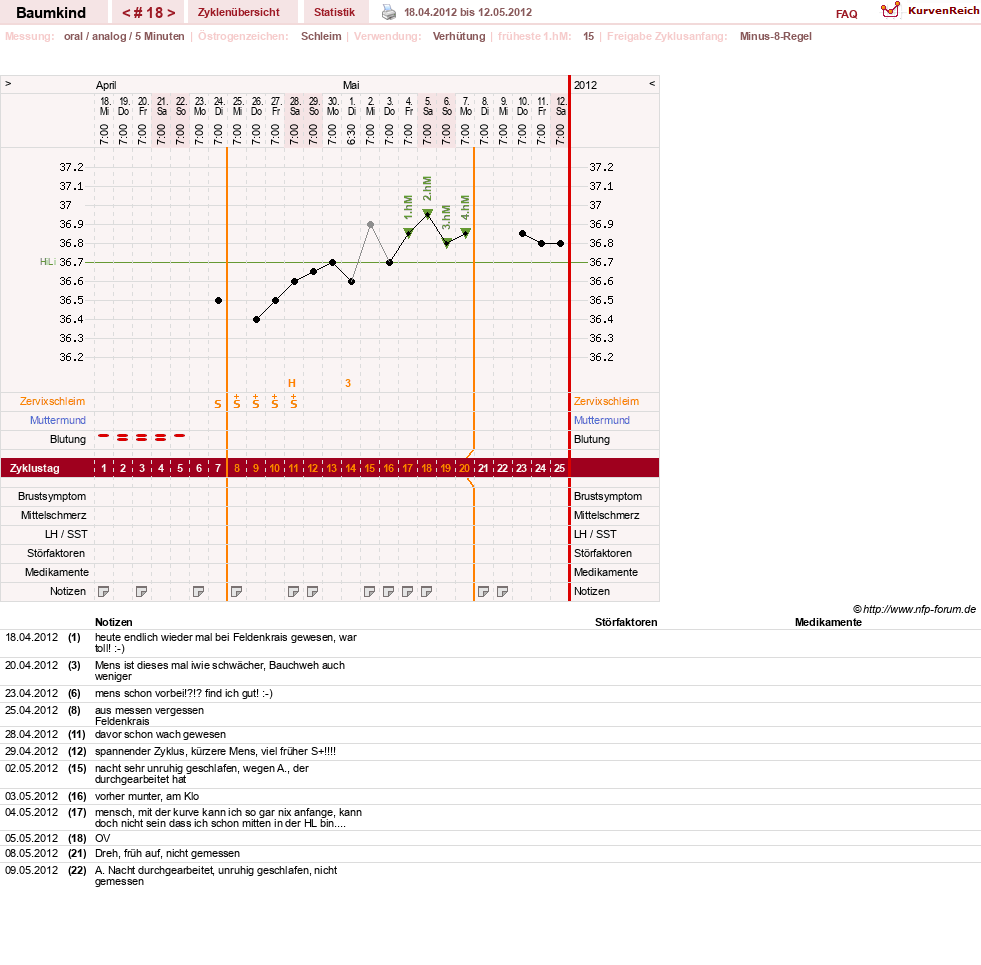981x965 pixels.
Task: Click the 6:30 measurement time on 1. Di
Action: pos(352,134)
